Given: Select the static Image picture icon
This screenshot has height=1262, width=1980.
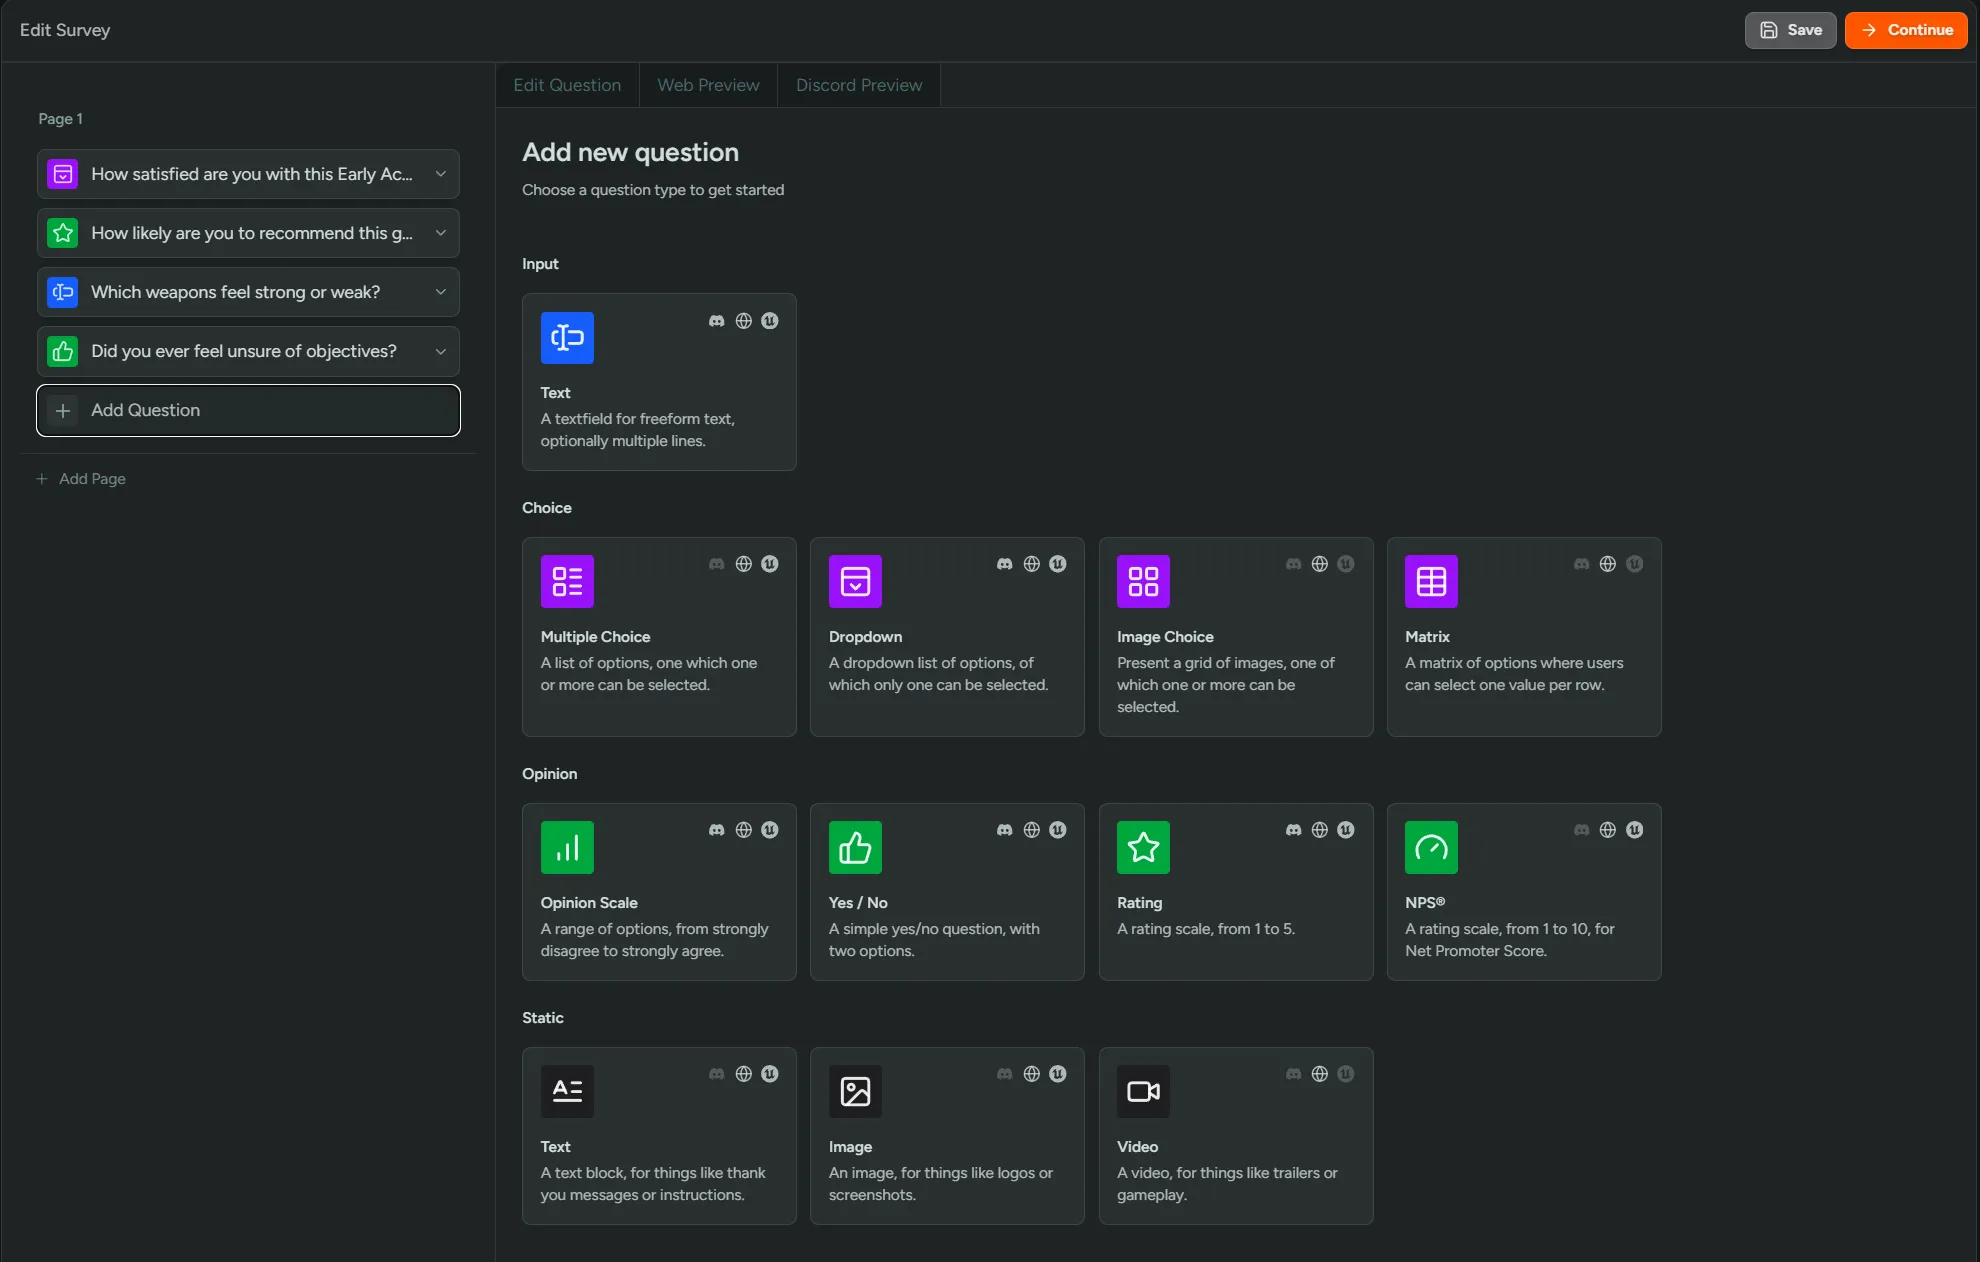Looking at the screenshot, I should 855,1091.
